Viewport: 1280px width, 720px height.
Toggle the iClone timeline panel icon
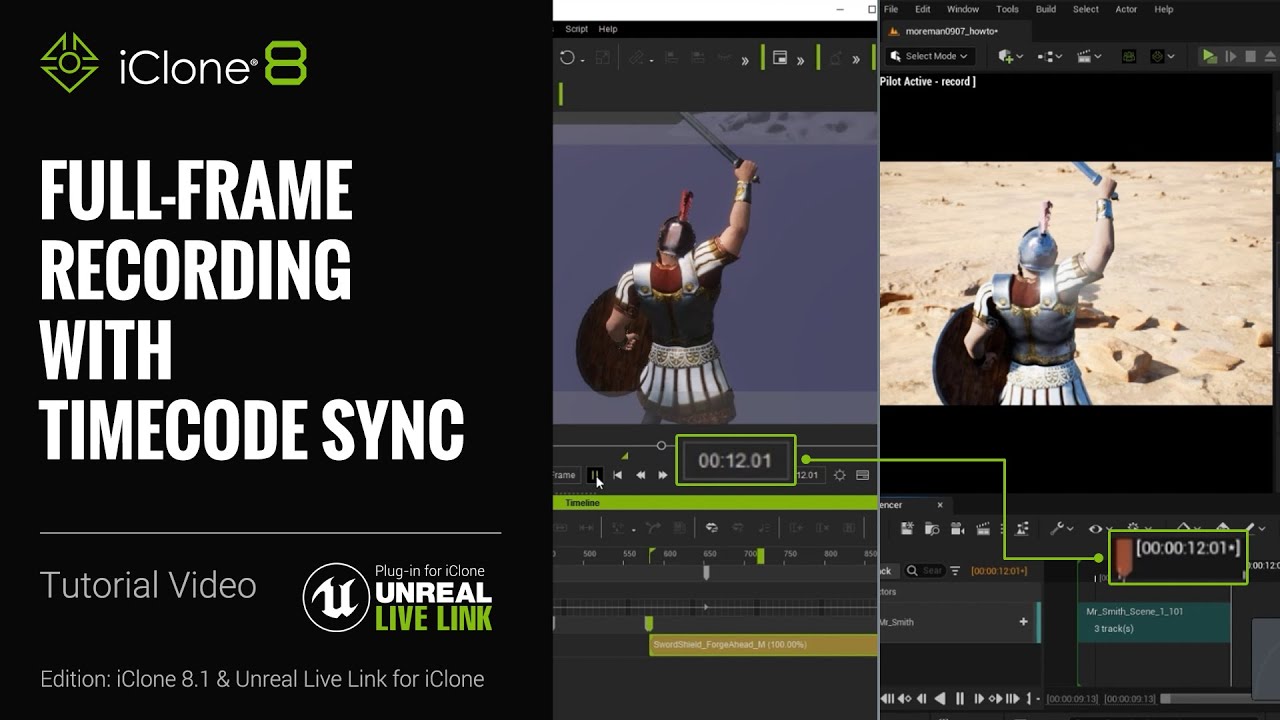tap(863, 475)
